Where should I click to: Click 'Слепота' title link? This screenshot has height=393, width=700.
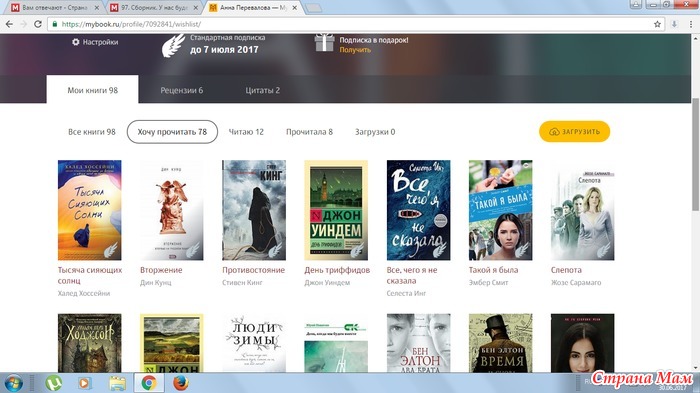pyautogui.click(x=566, y=270)
